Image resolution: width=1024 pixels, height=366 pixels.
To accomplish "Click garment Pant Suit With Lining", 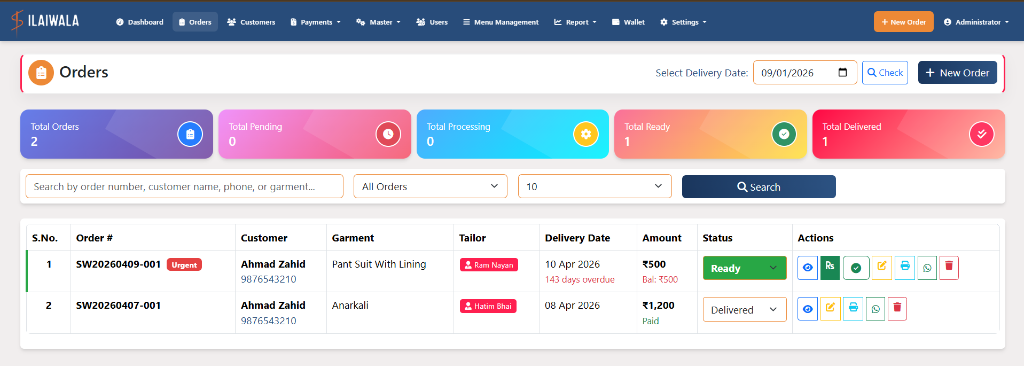I will tap(379, 265).
